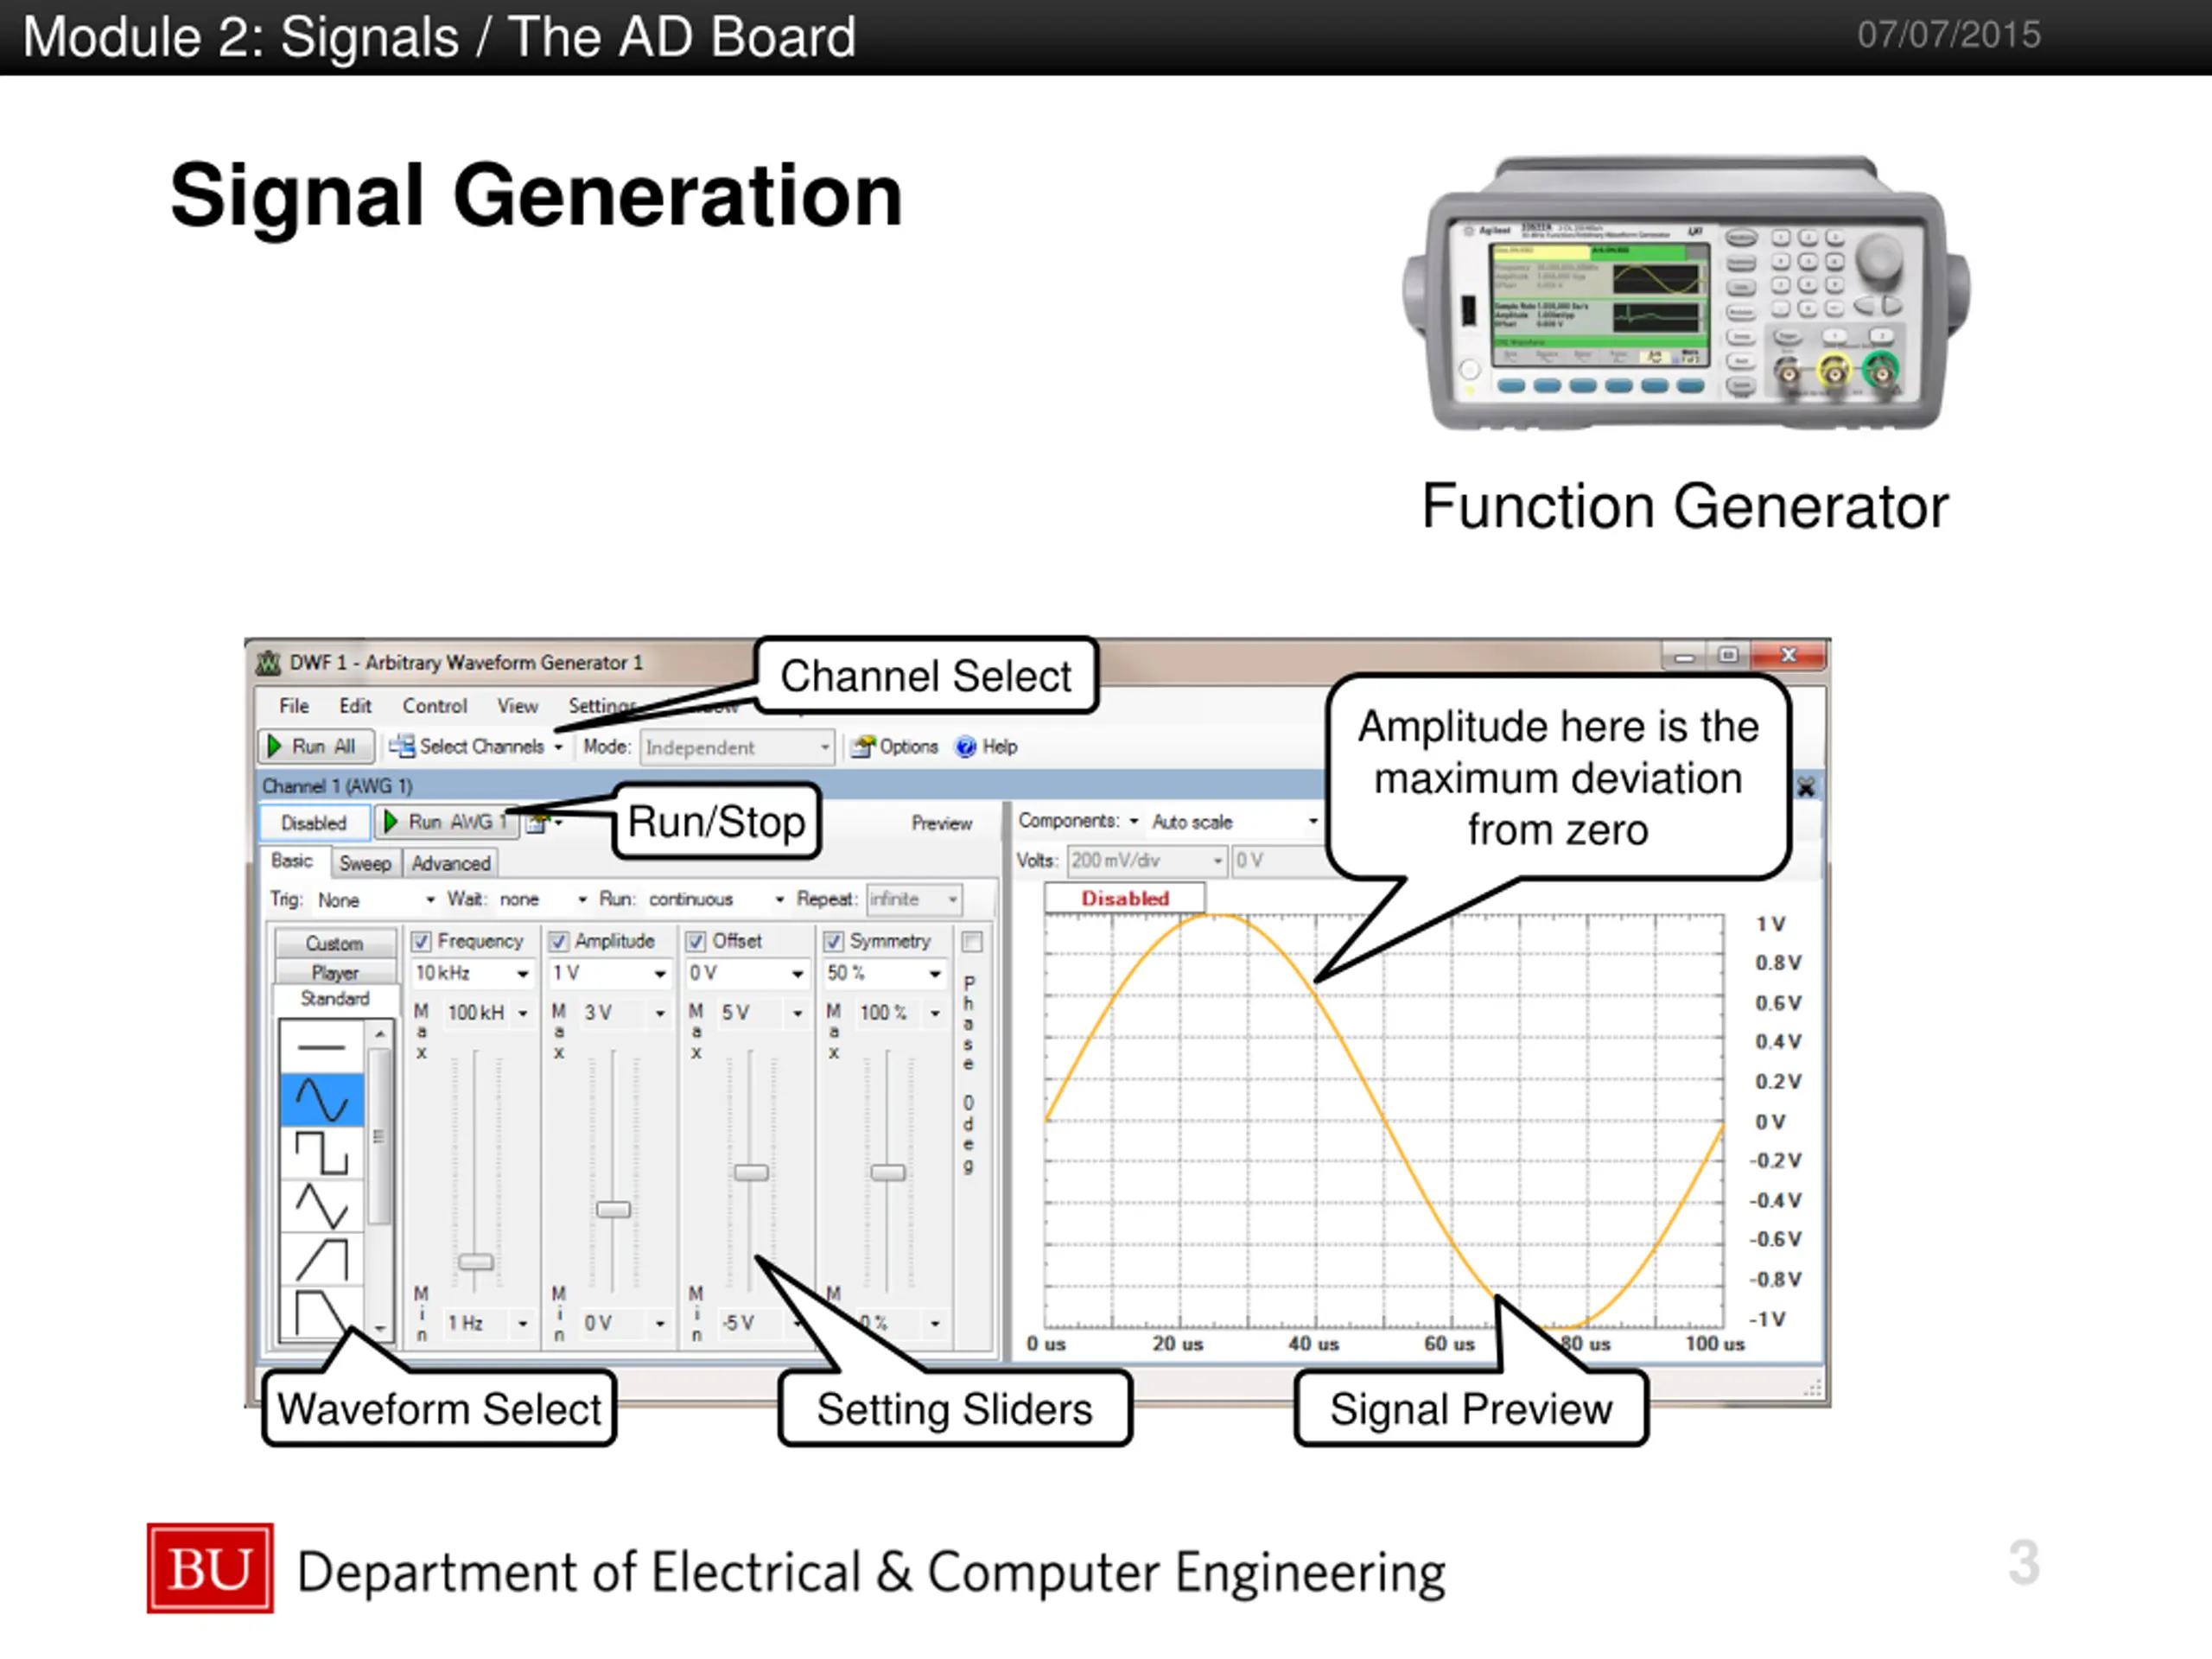Open the Options toolbar icon

863,747
